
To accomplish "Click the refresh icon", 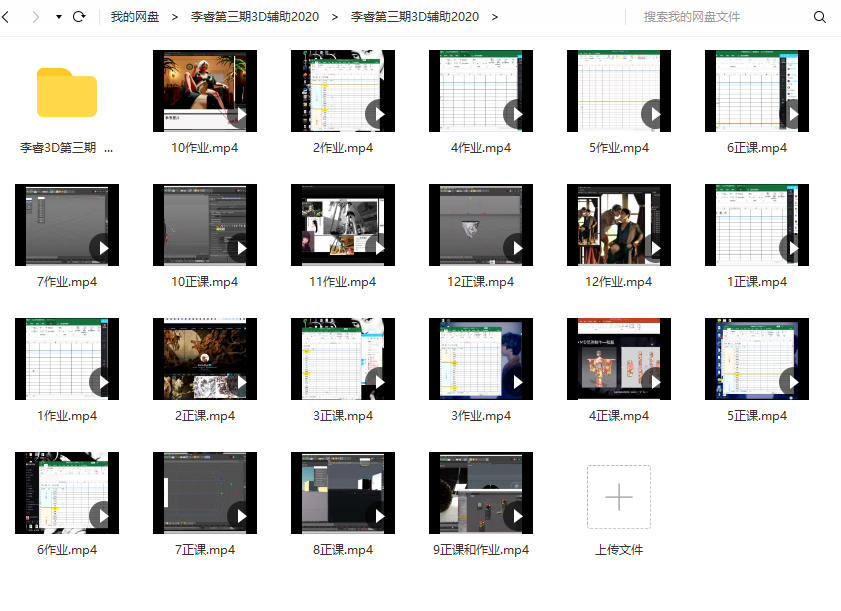I will coord(79,17).
